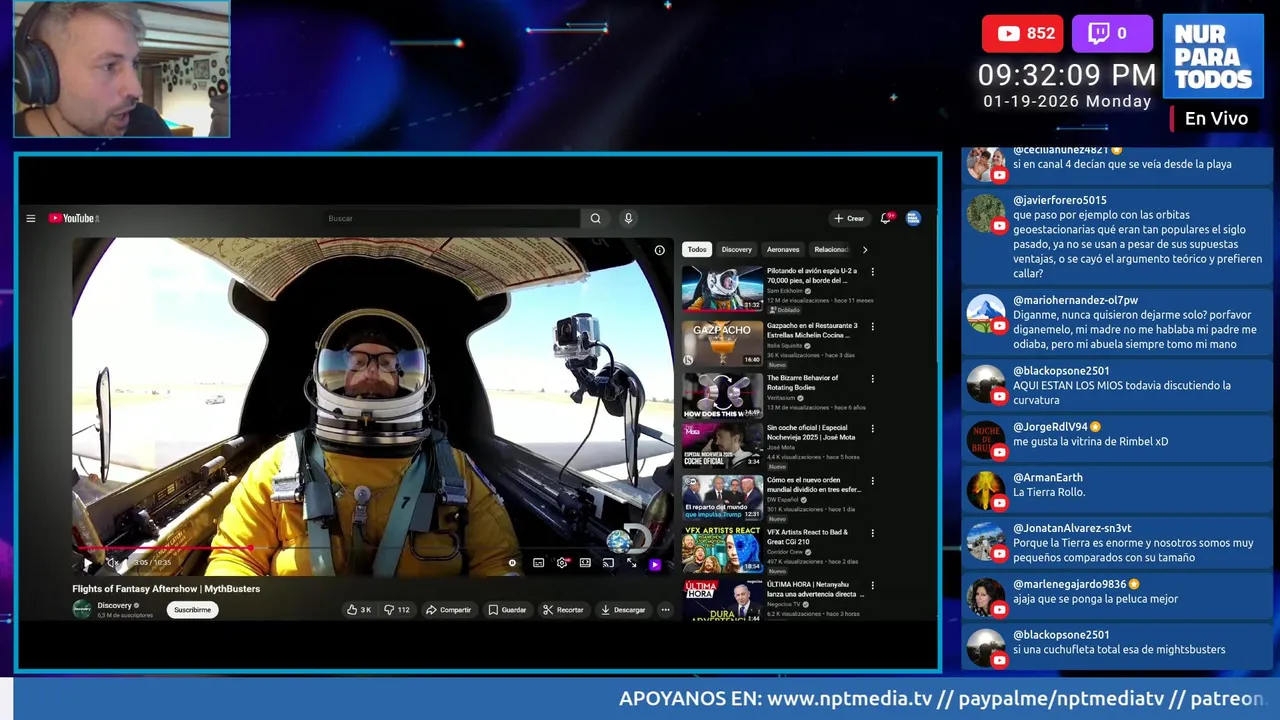The image size is (1280, 720).
Task: Cast the video to a TV
Action: 608,563
